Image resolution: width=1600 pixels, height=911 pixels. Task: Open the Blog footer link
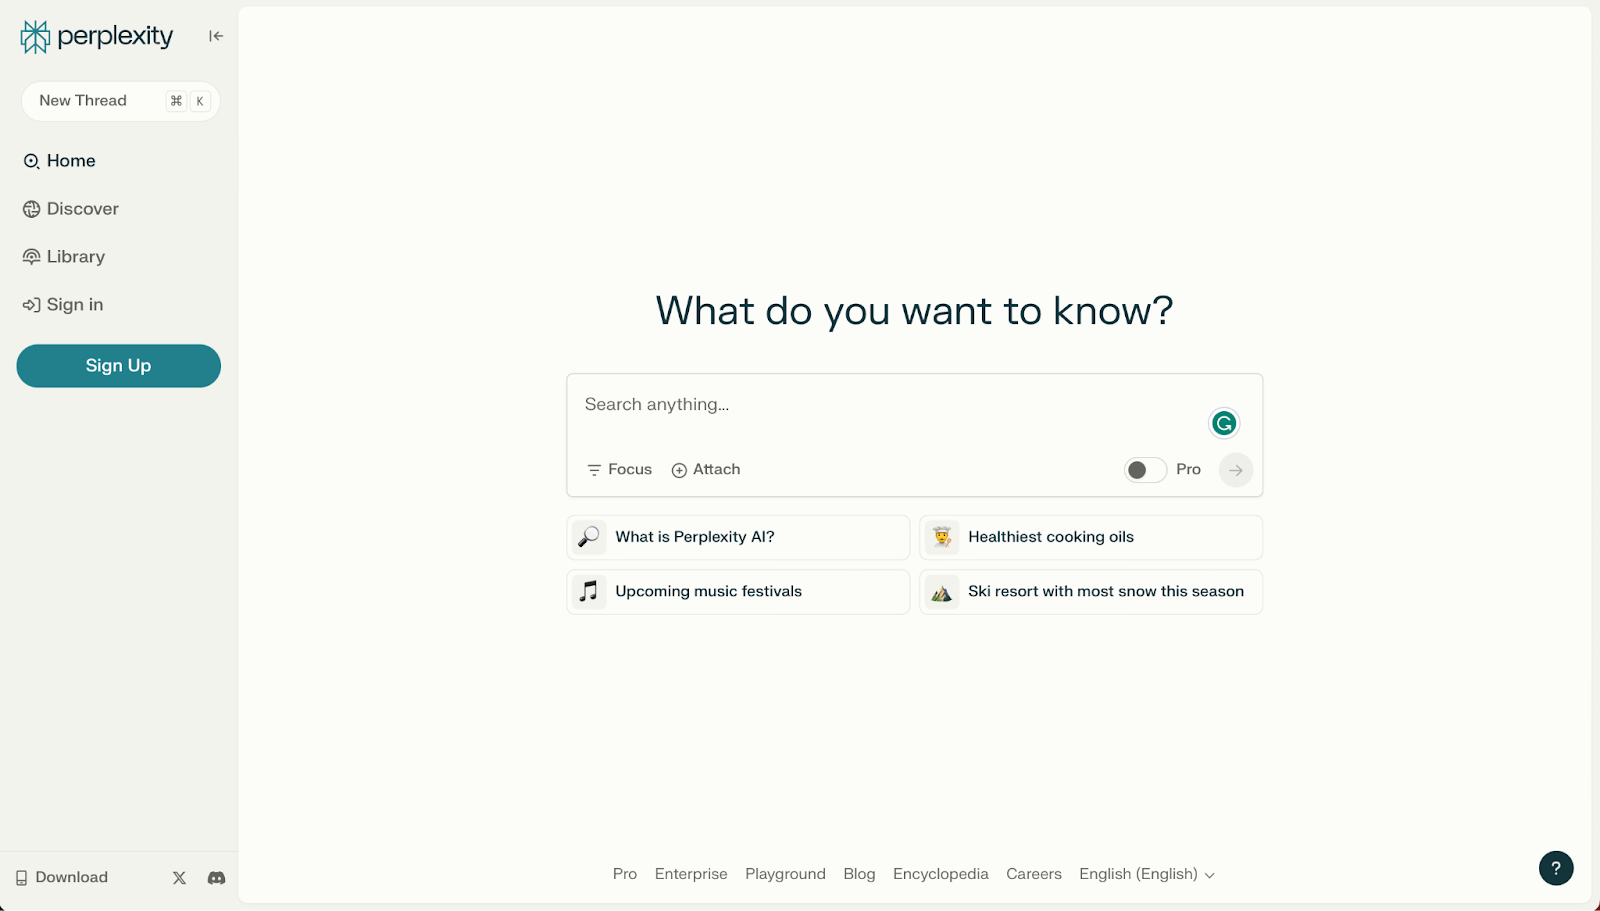(x=859, y=874)
